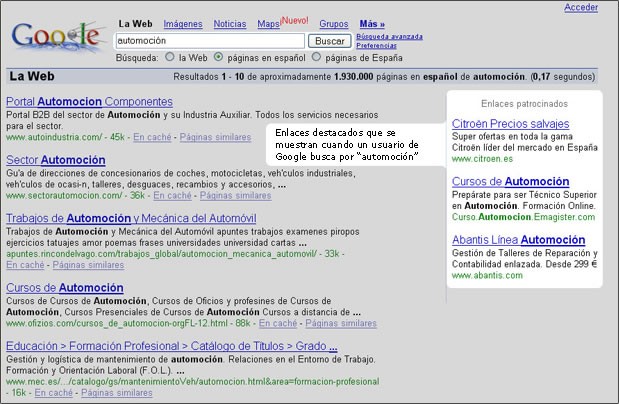Switch to the Noticias tab

click(x=230, y=24)
